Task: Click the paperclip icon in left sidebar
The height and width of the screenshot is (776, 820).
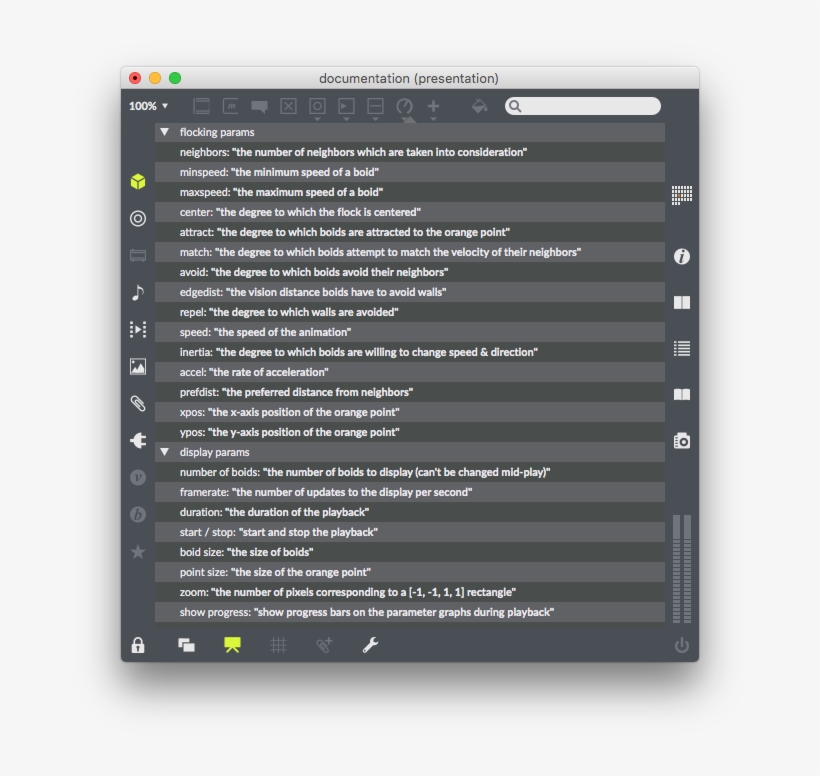Action: coord(138,404)
